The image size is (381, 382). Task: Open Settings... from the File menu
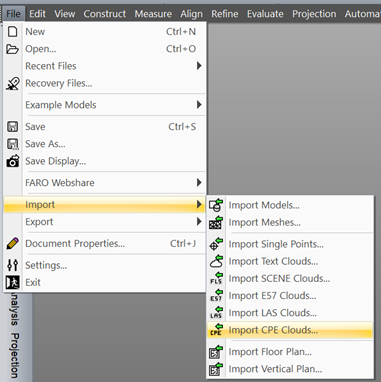point(105,265)
